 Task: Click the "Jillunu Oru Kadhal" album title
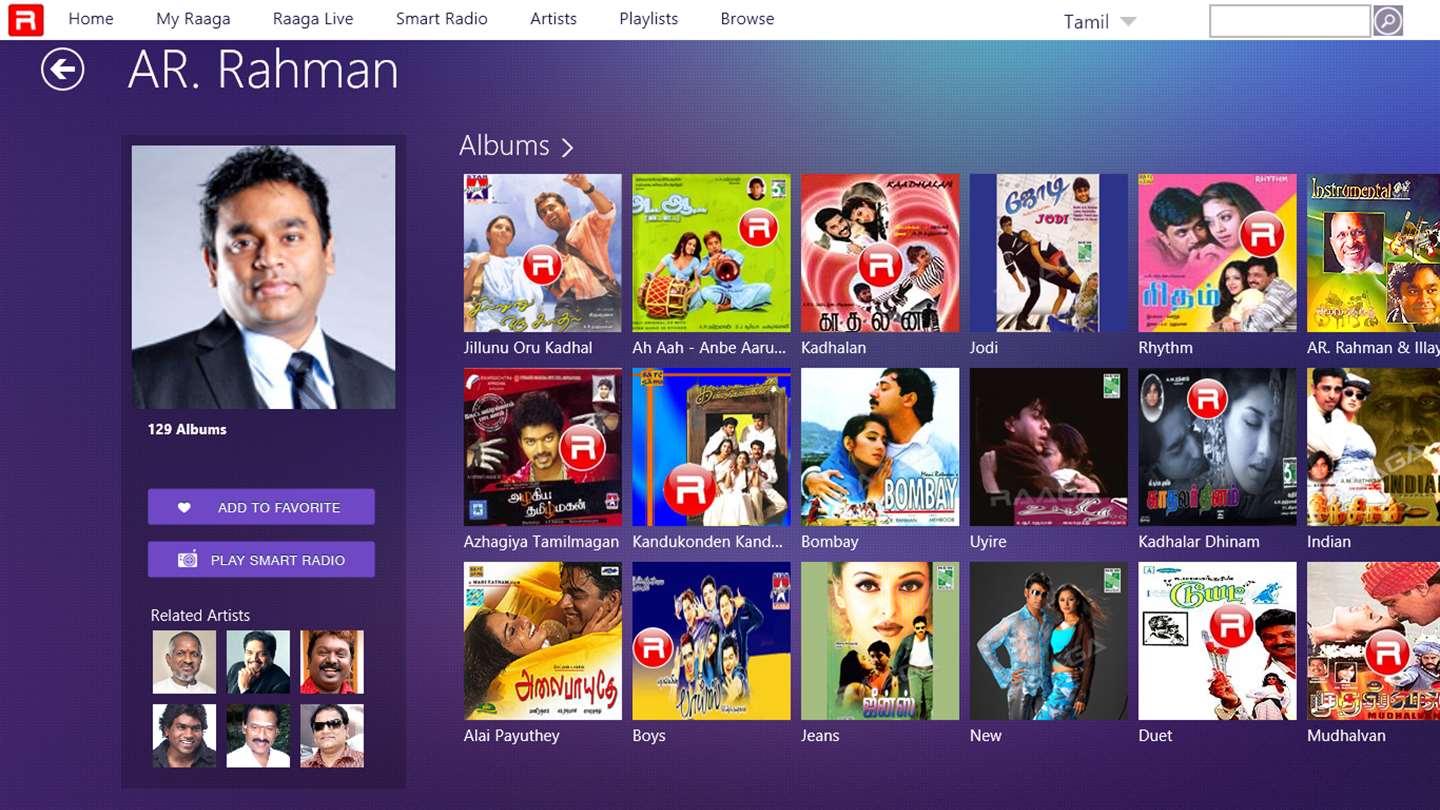[x=528, y=348]
